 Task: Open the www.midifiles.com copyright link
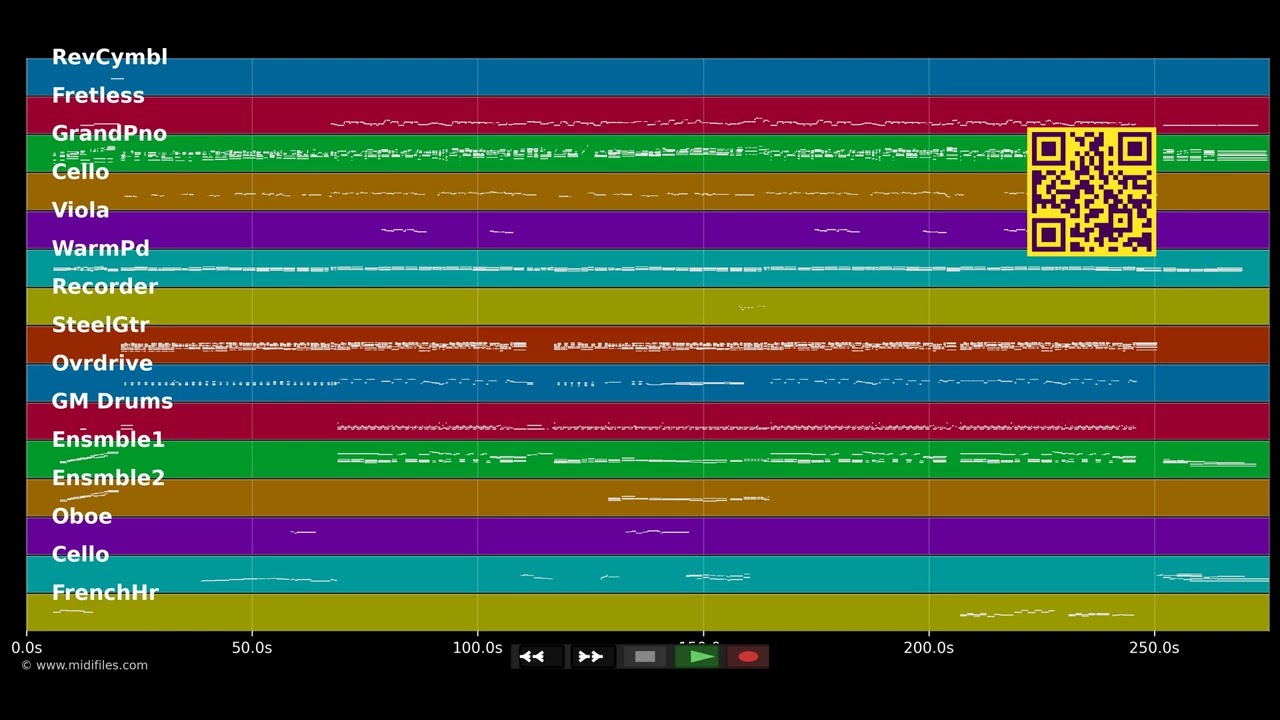(84, 665)
